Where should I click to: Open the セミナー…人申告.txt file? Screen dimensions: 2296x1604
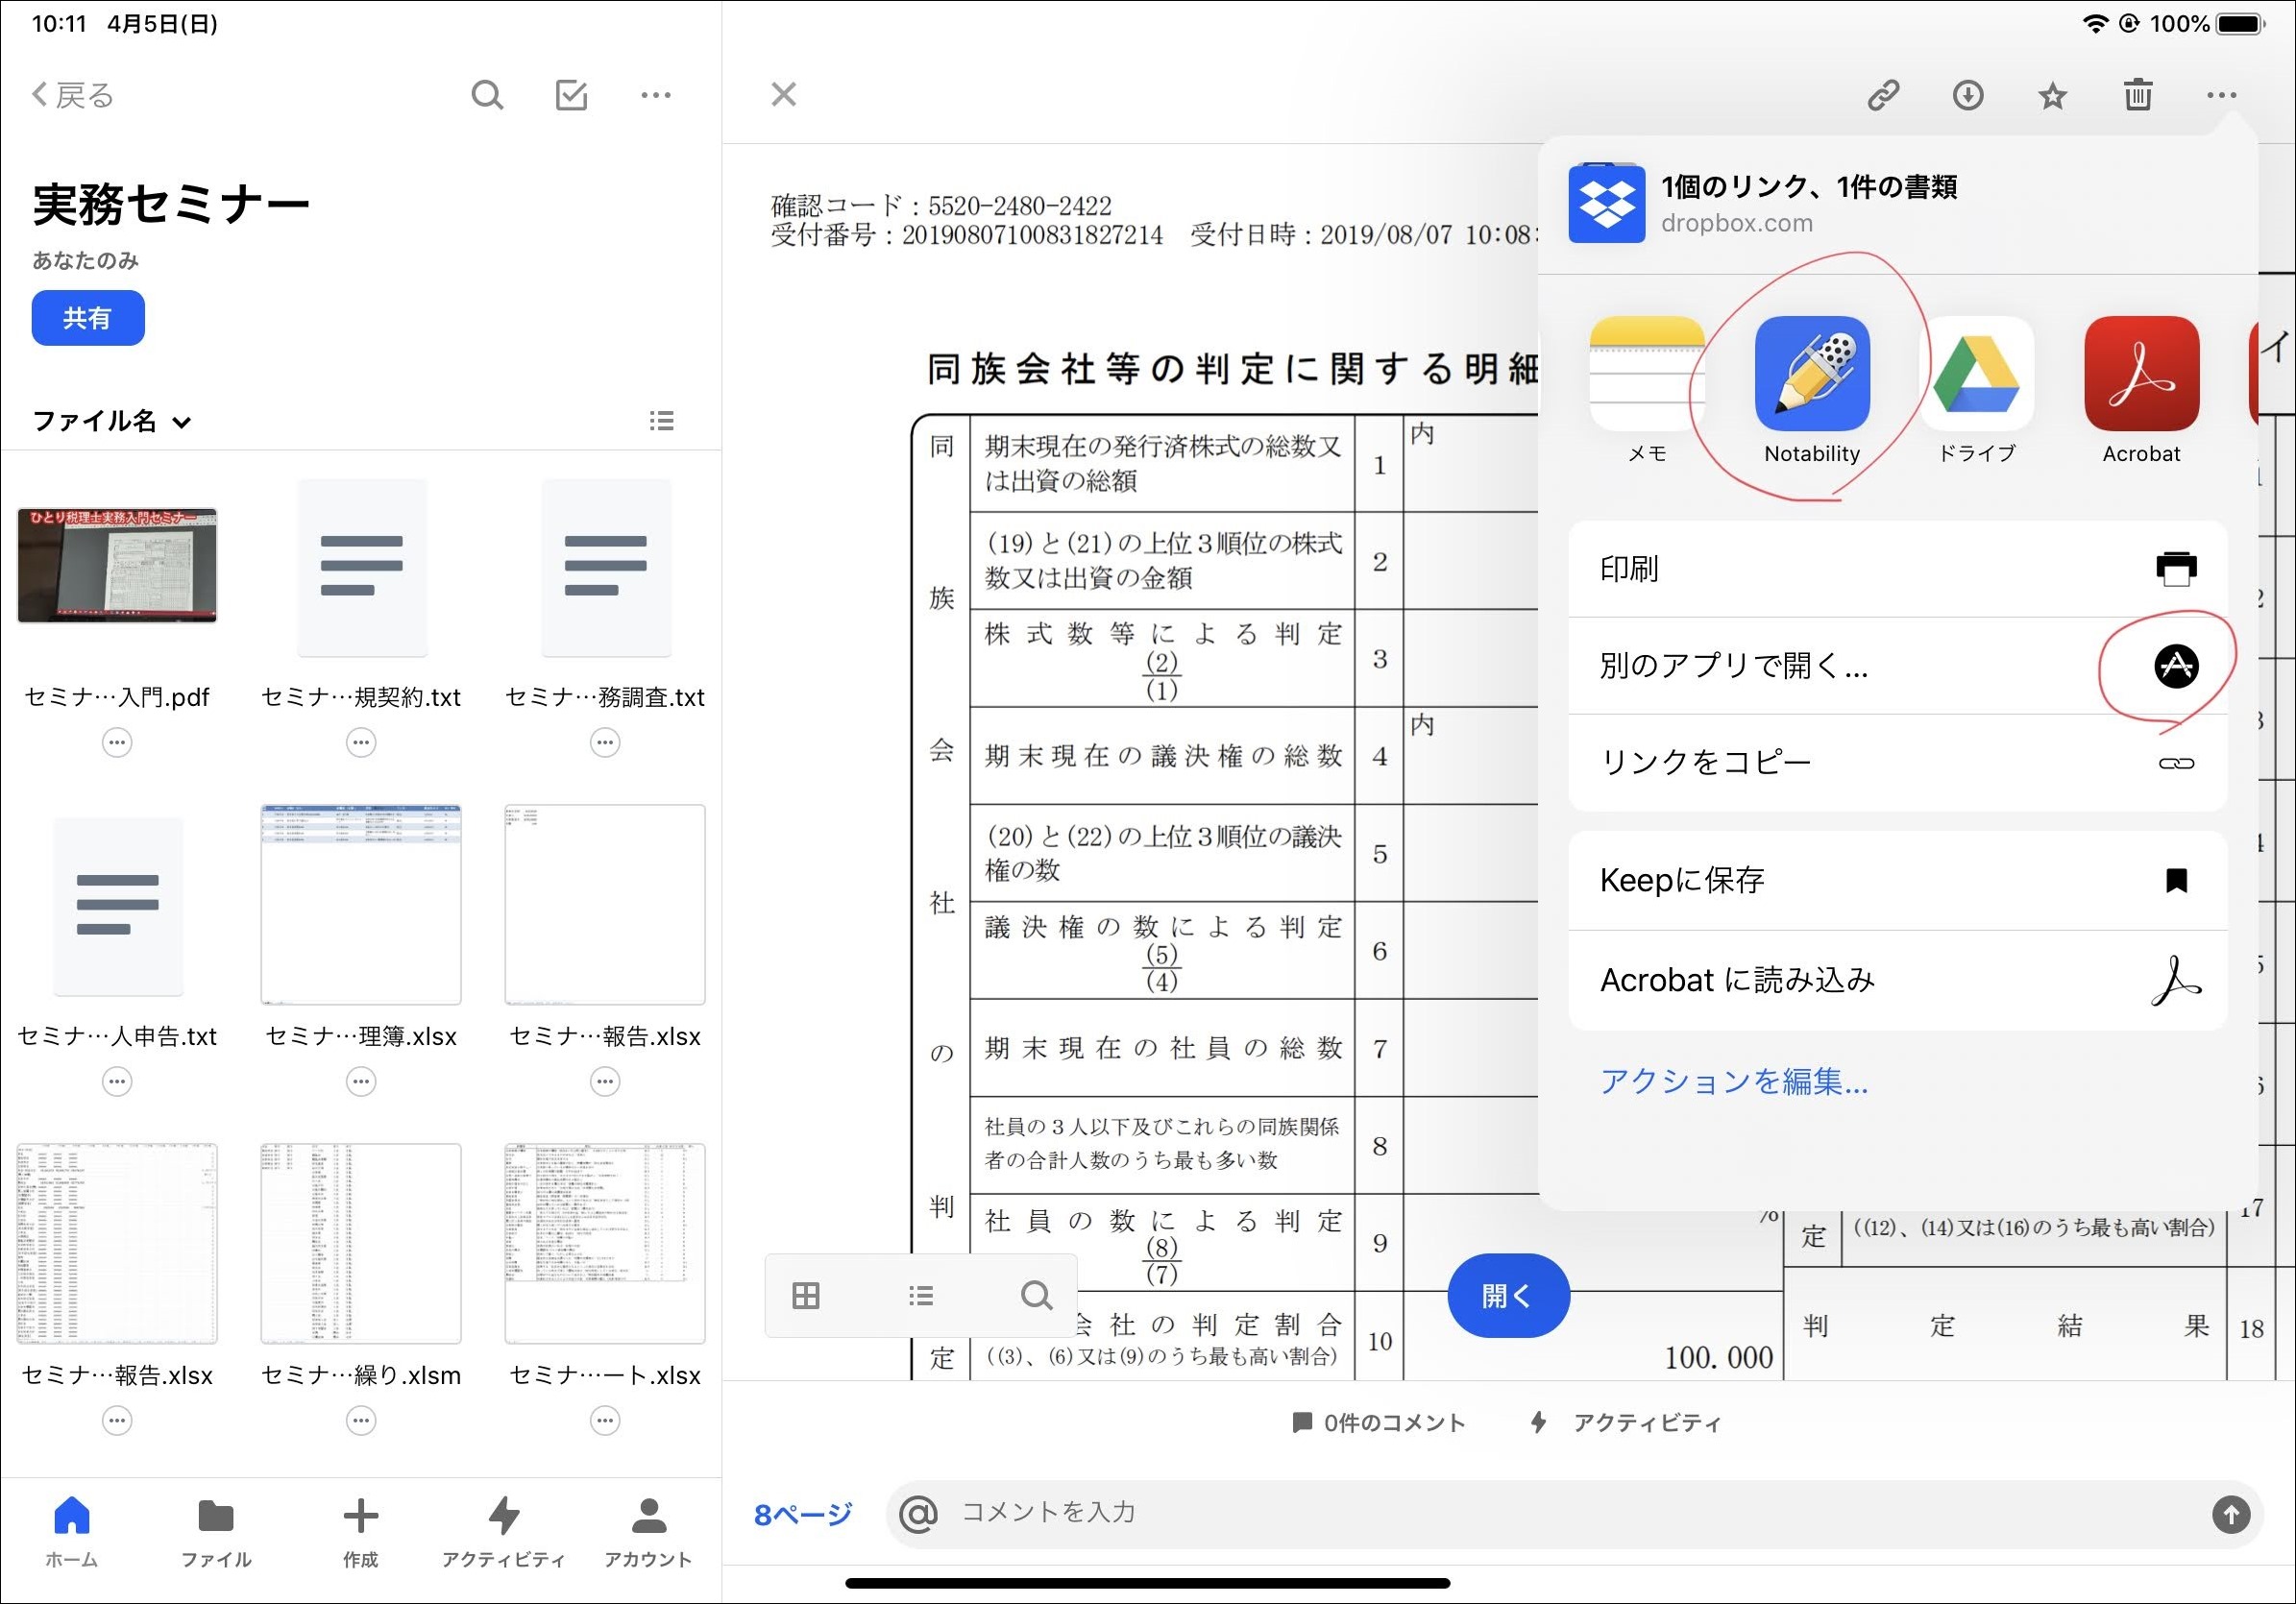[x=117, y=906]
